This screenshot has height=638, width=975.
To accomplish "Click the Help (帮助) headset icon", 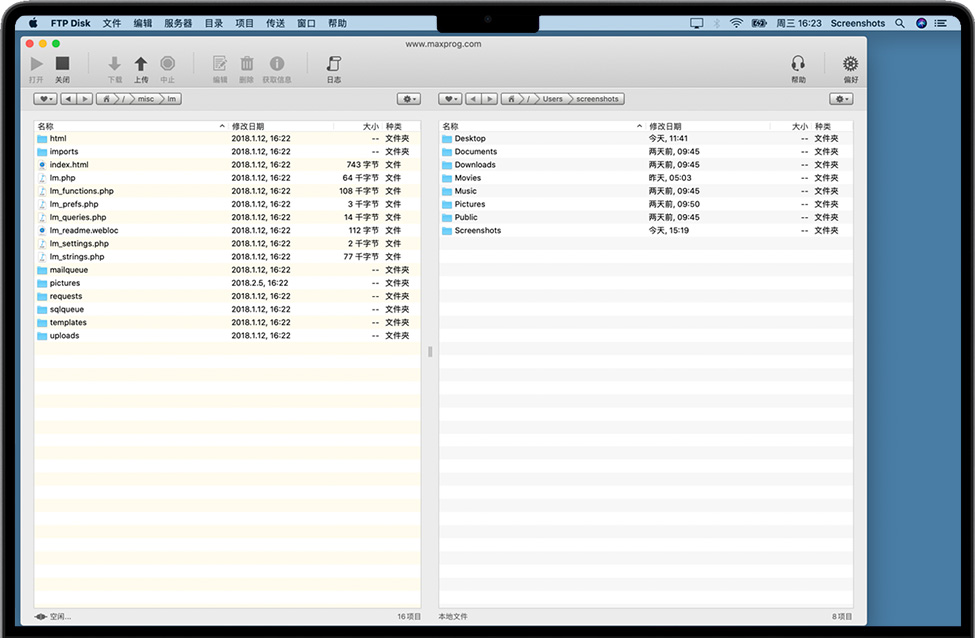I will click(798, 64).
